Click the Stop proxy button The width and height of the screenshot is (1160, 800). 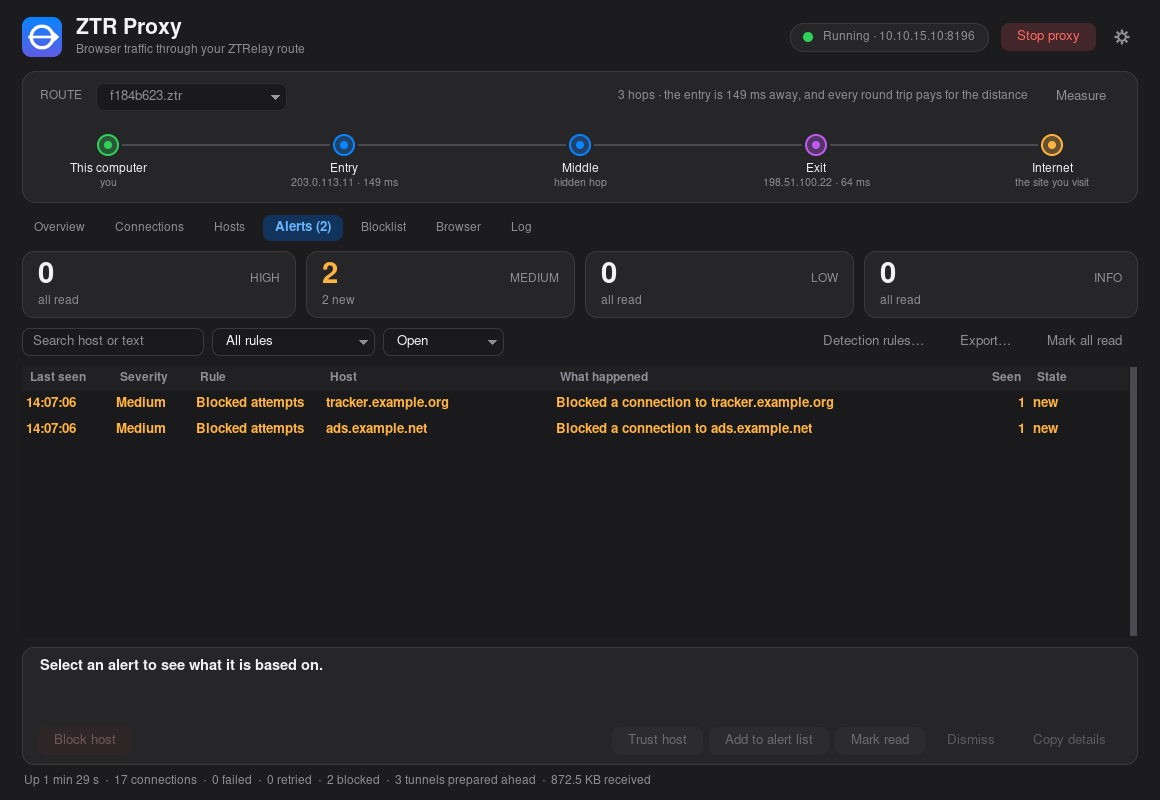(1048, 36)
